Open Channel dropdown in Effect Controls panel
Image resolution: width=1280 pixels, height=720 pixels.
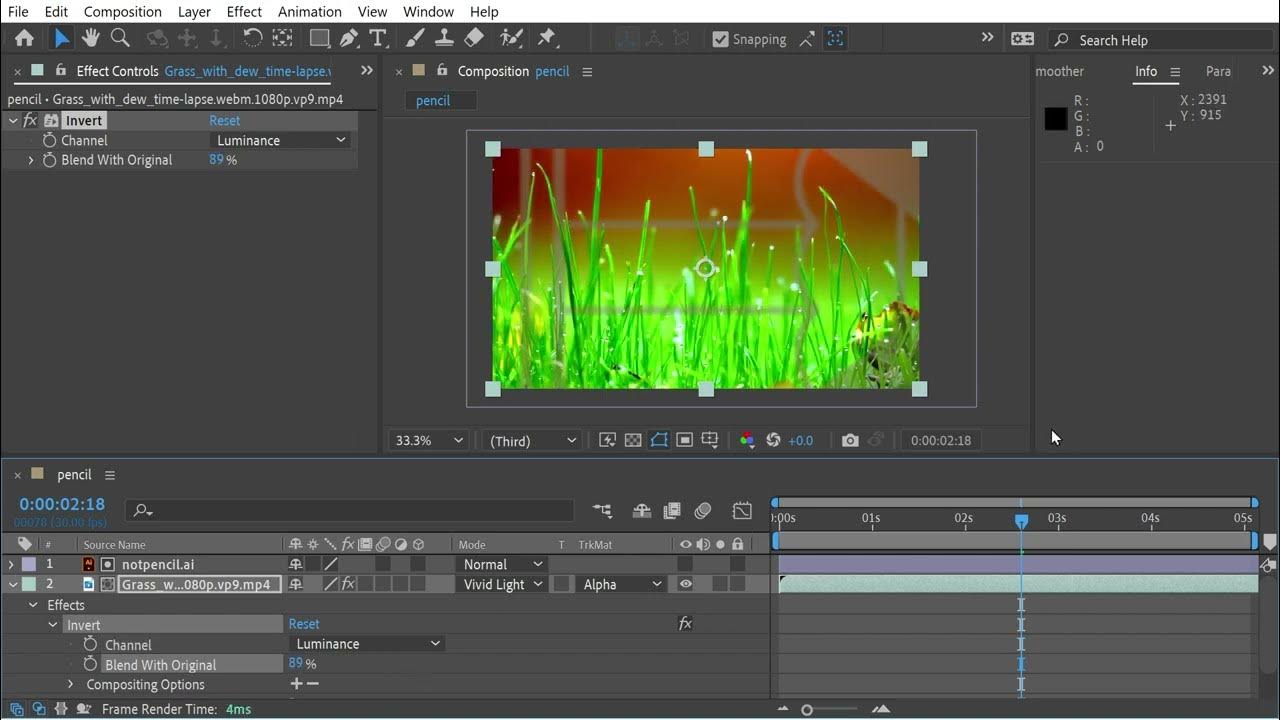point(280,140)
